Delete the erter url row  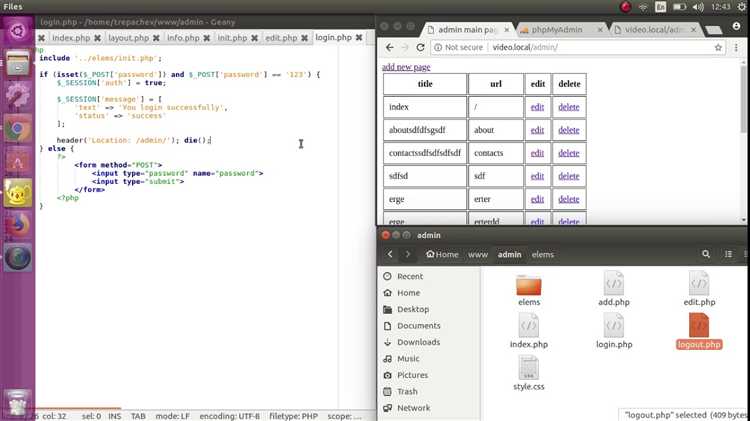click(x=569, y=199)
